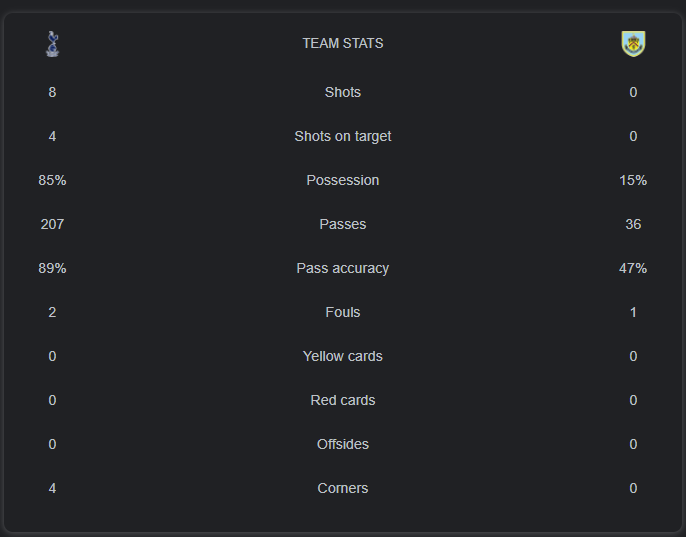Click the Tottenham Hotspur crest icon
Image resolution: width=686 pixels, height=537 pixels.
point(52,44)
